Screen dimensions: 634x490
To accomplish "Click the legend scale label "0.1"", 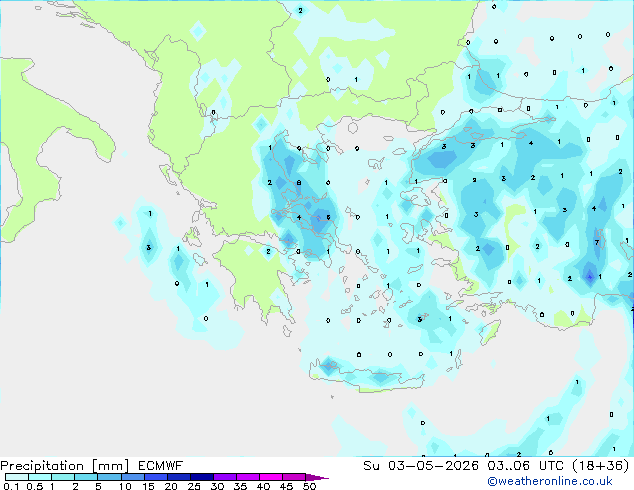I will click(x=9, y=486).
